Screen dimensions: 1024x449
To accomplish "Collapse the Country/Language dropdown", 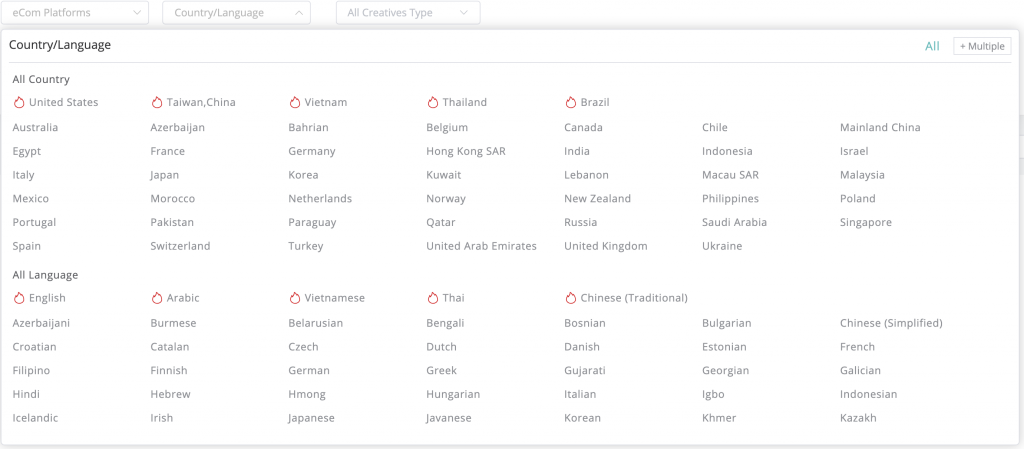I will [236, 12].
